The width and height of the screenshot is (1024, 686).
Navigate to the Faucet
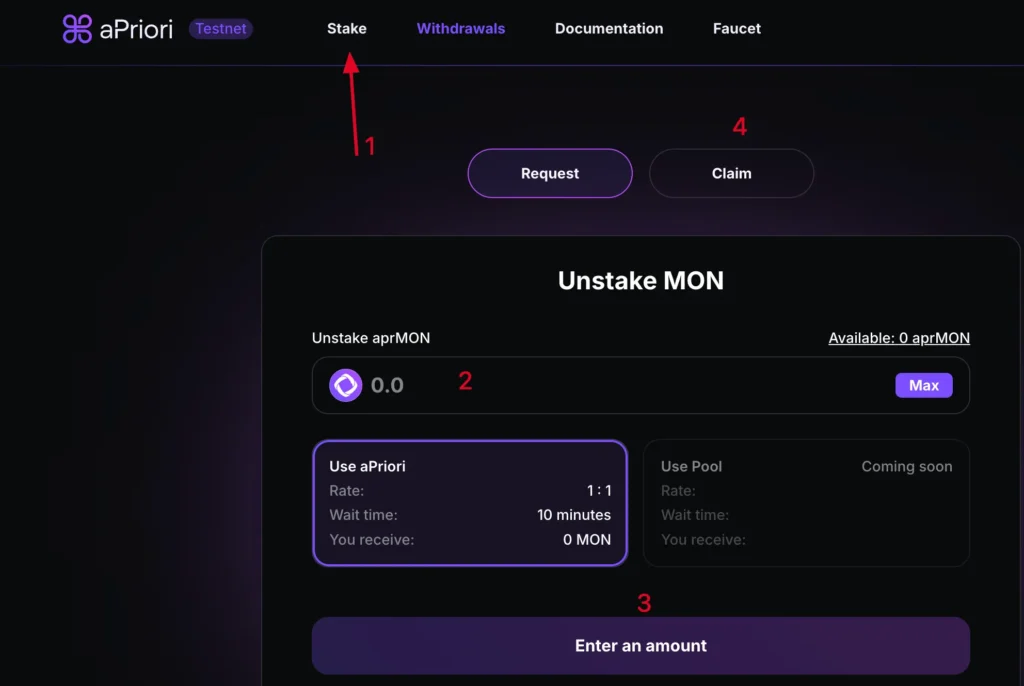point(736,29)
